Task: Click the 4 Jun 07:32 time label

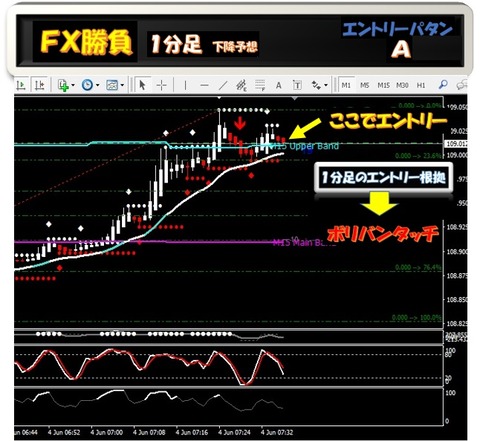Action: (x=277, y=432)
